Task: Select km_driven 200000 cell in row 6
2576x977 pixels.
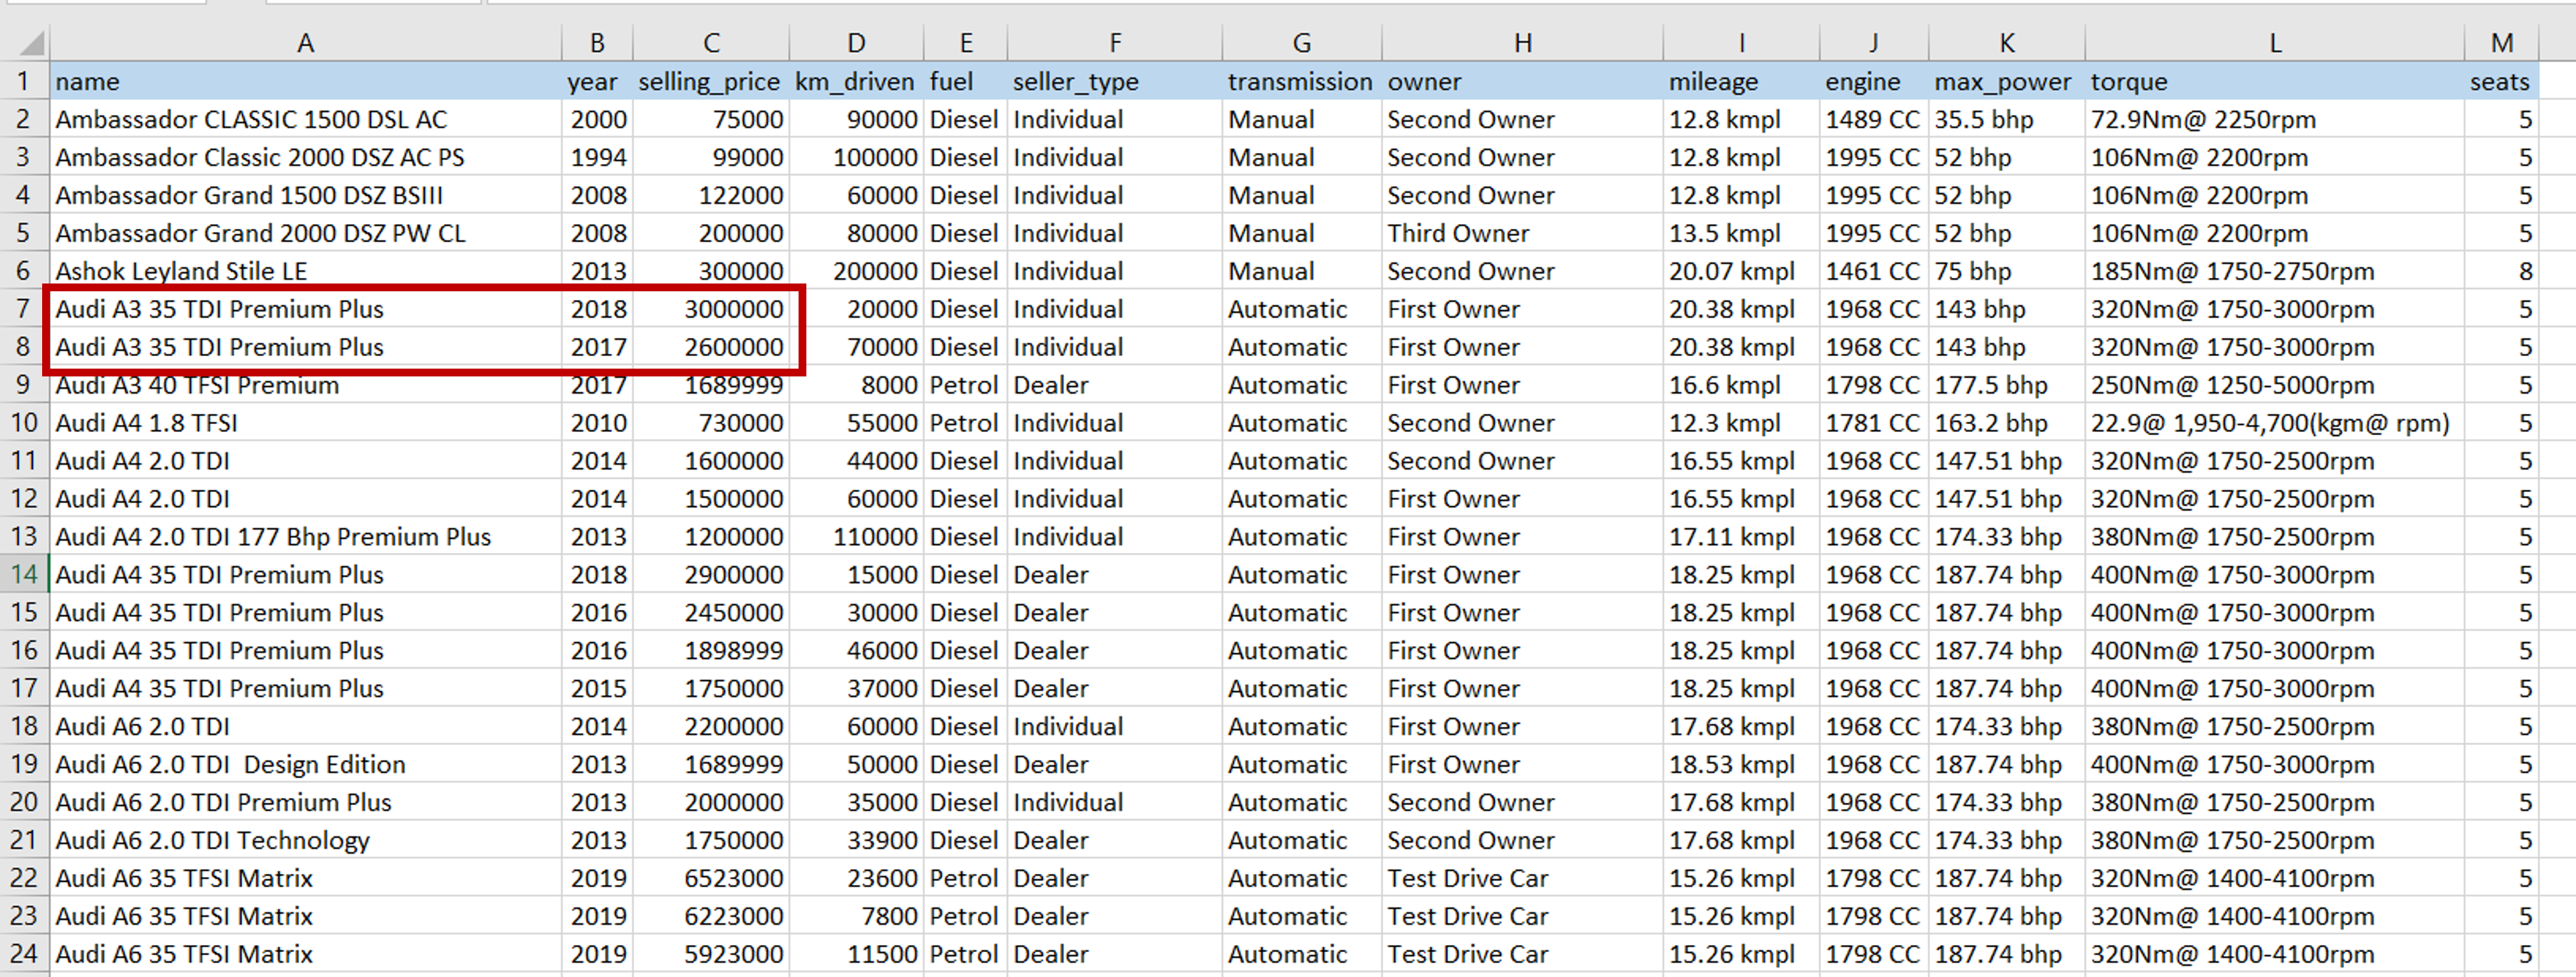Action: [x=856, y=271]
